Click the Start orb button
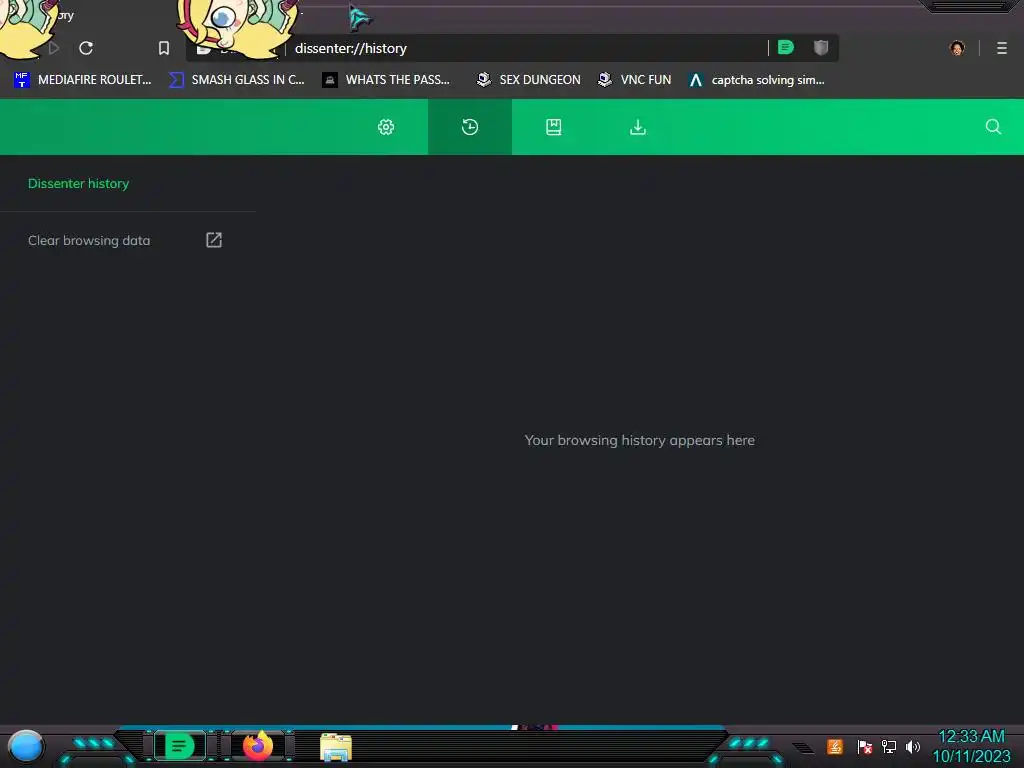The height and width of the screenshot is (768, 1024). [25, 746]
